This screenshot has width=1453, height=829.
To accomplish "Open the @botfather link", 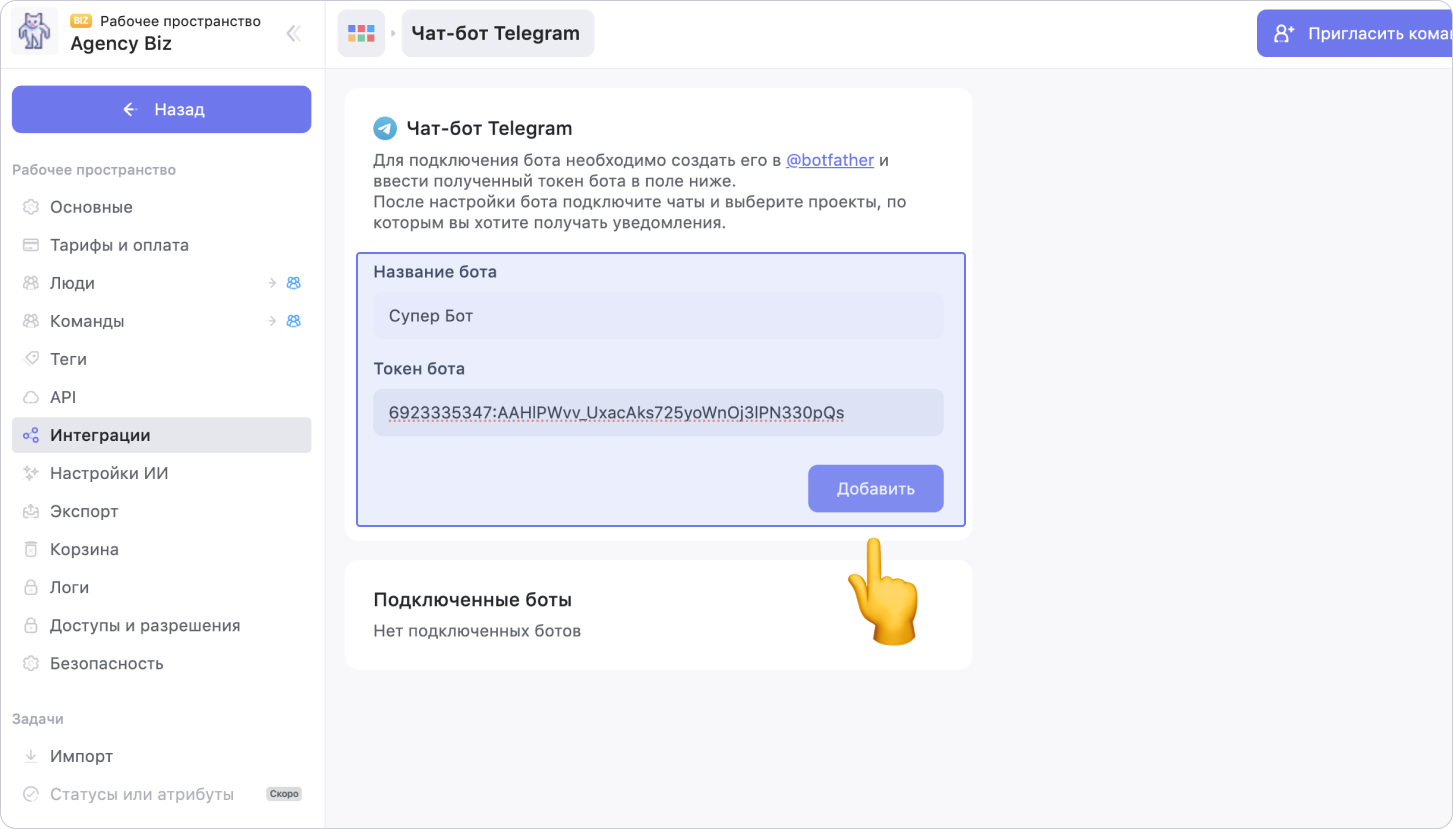I will [x=830, y=160].
